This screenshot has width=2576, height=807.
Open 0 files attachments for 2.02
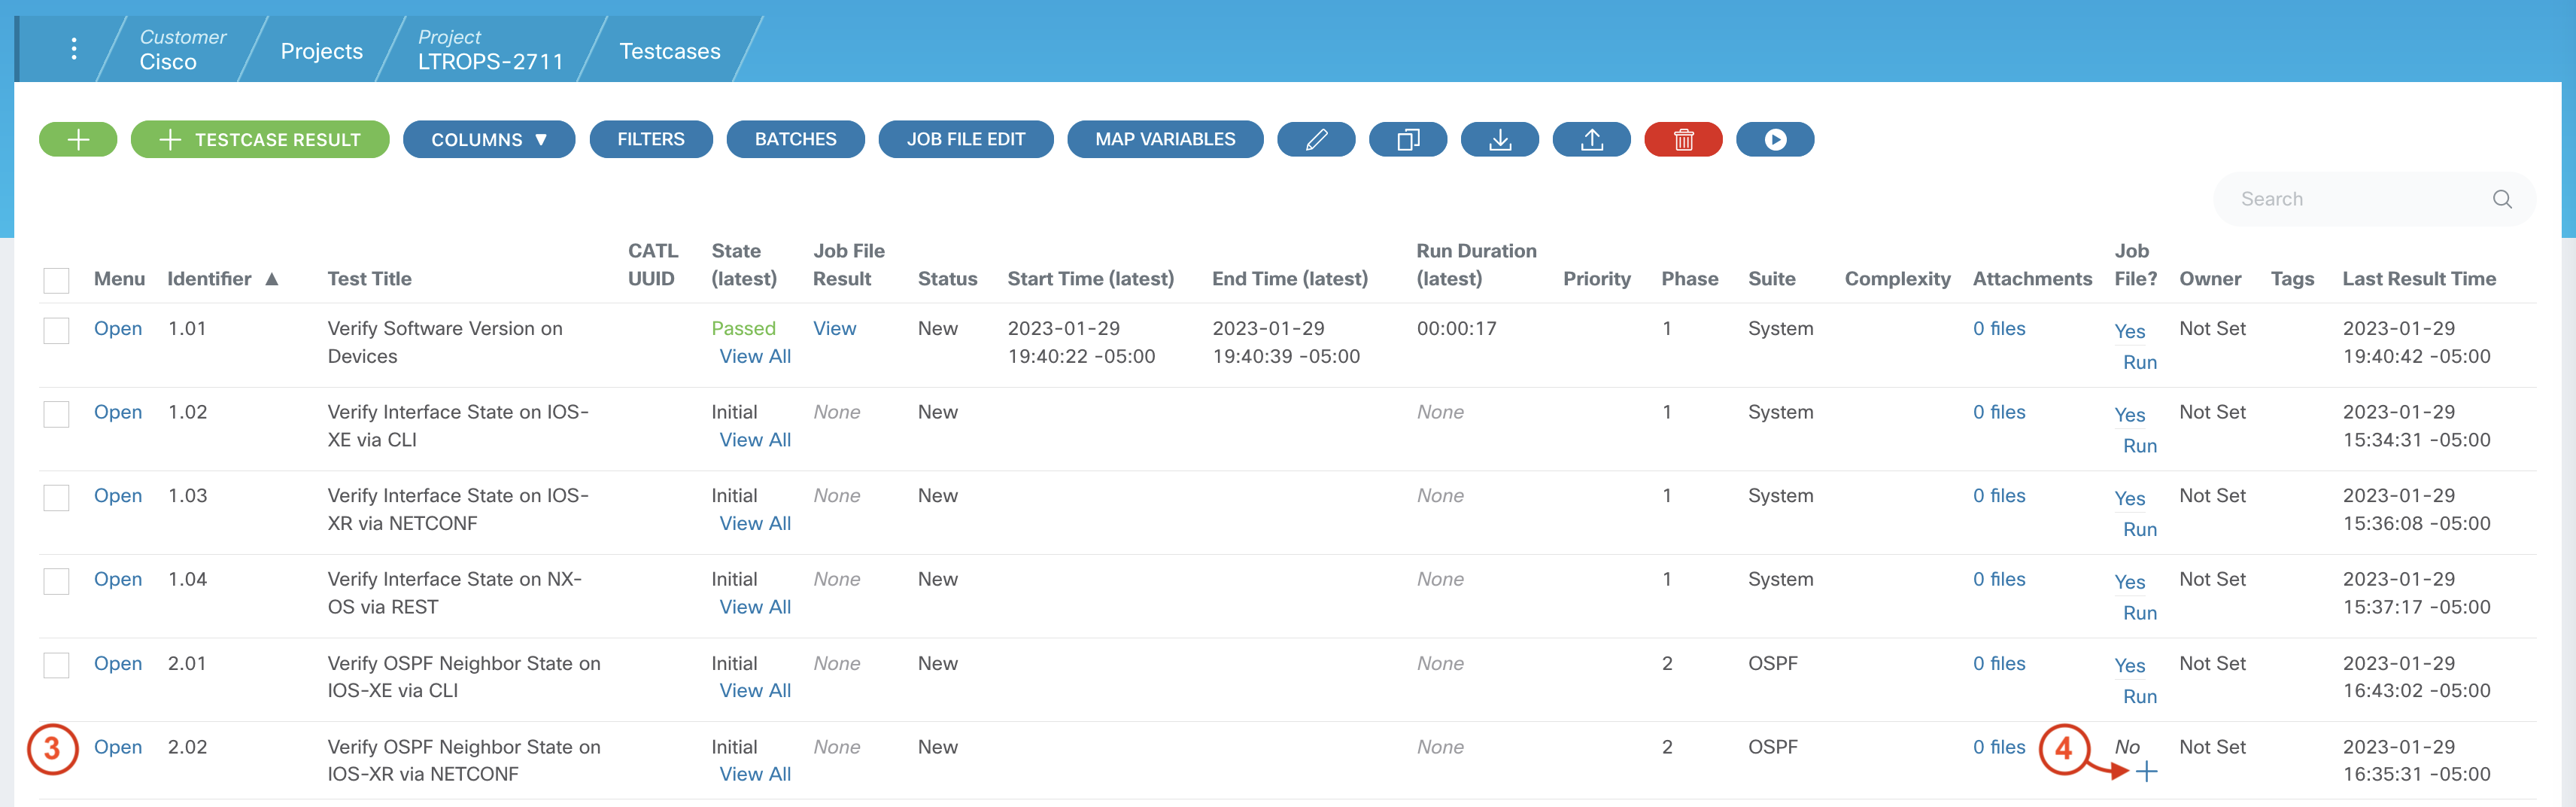(1999, 747)
